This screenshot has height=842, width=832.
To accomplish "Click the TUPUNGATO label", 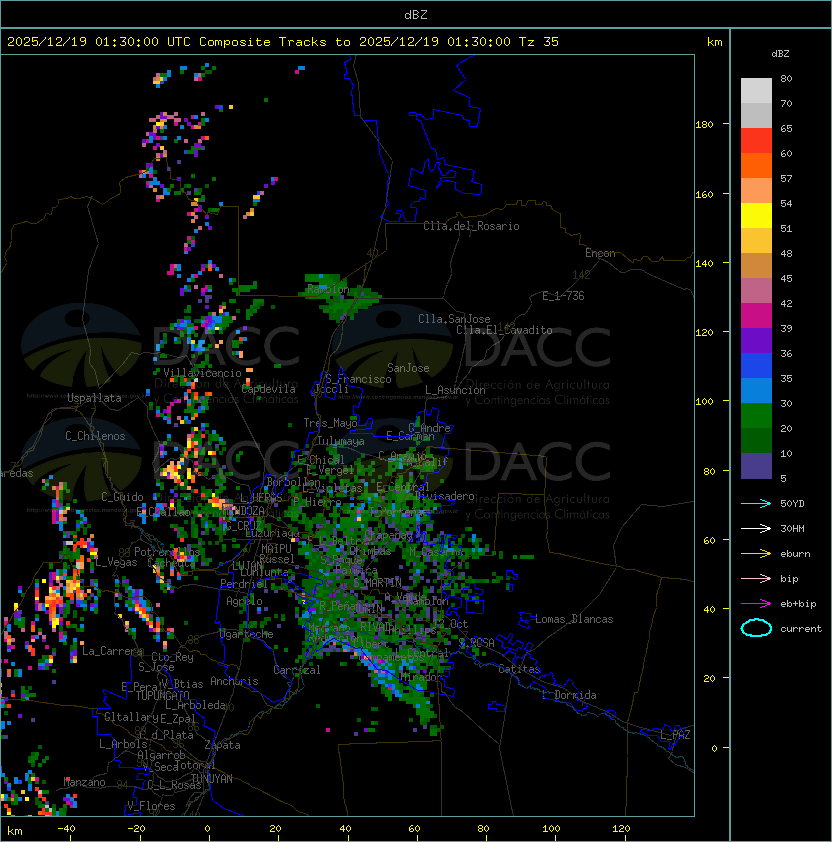I will [x=162, y=695].
